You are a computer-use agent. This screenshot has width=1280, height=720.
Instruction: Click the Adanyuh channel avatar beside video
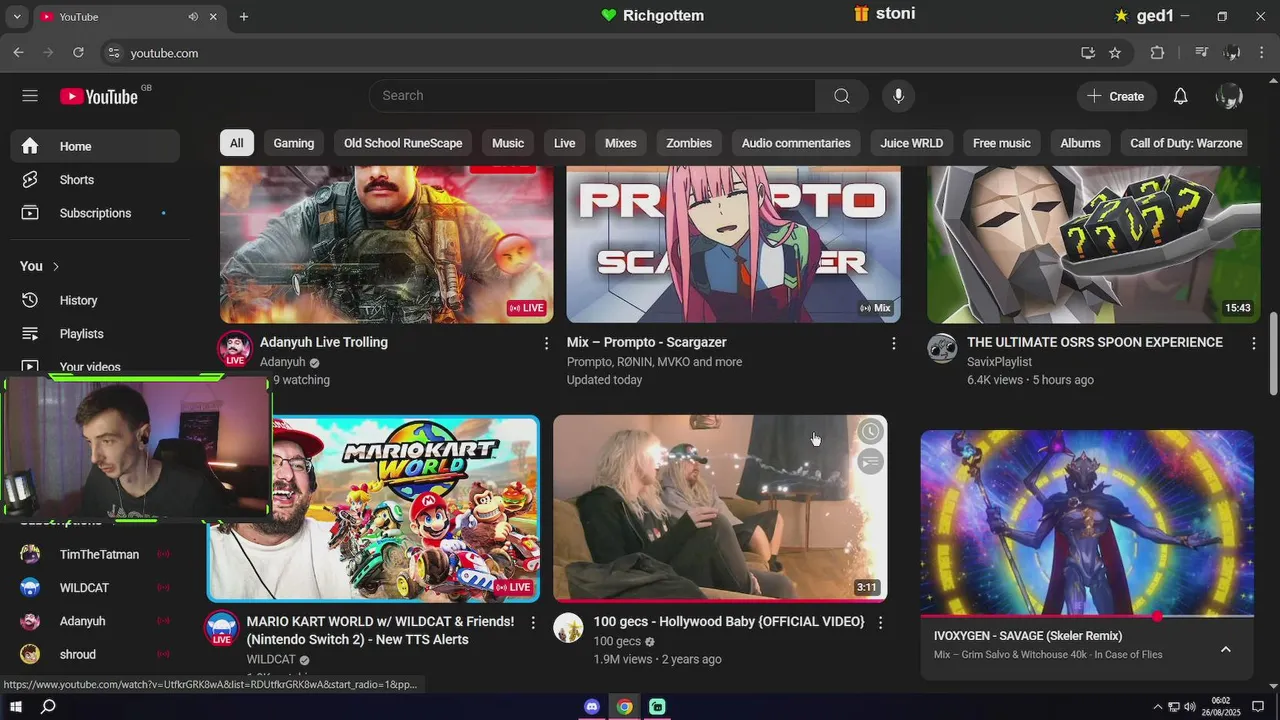pos(235,348)
